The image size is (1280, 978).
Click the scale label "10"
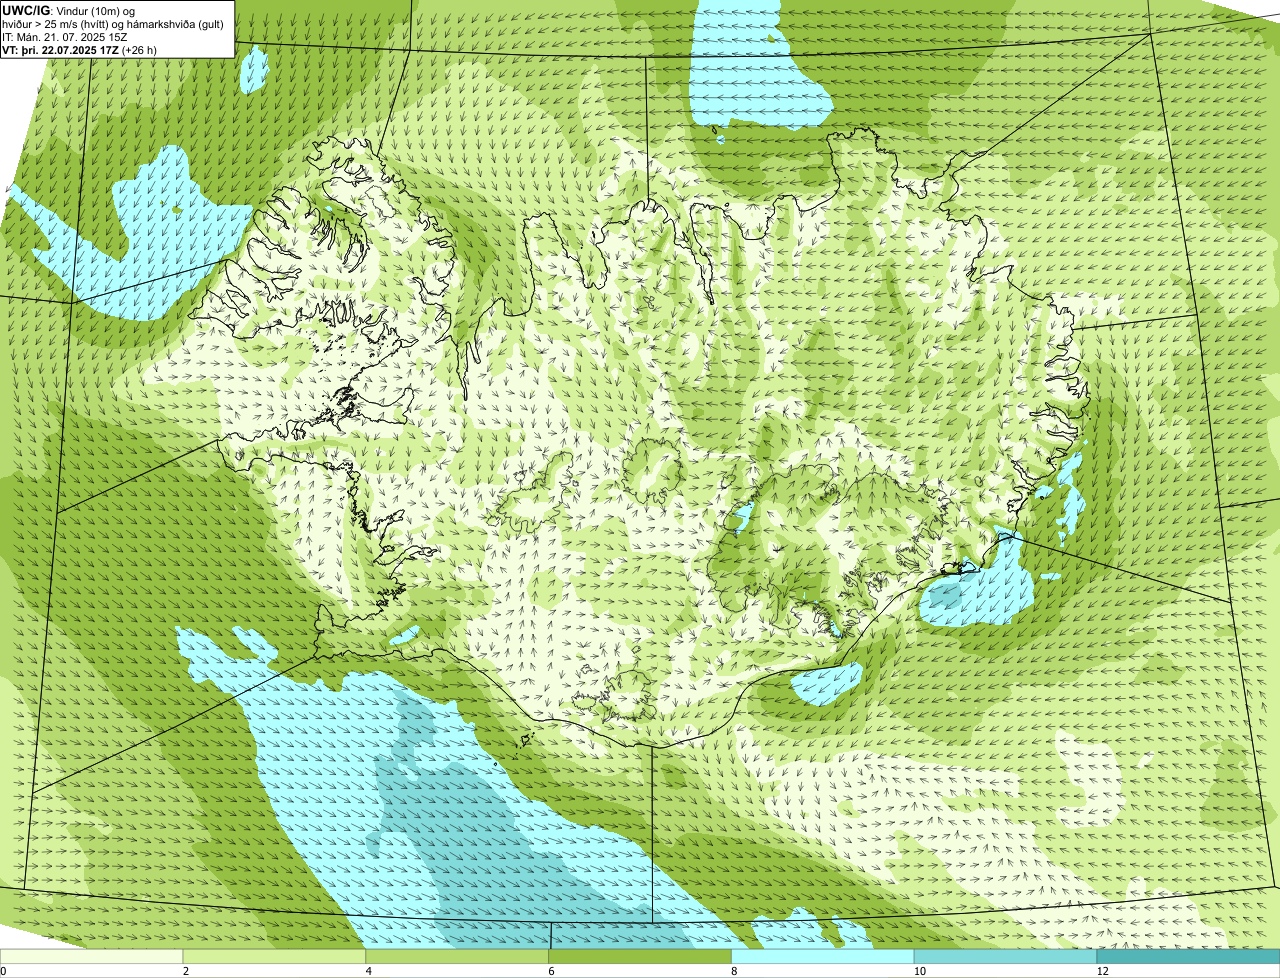coord(918,971)
